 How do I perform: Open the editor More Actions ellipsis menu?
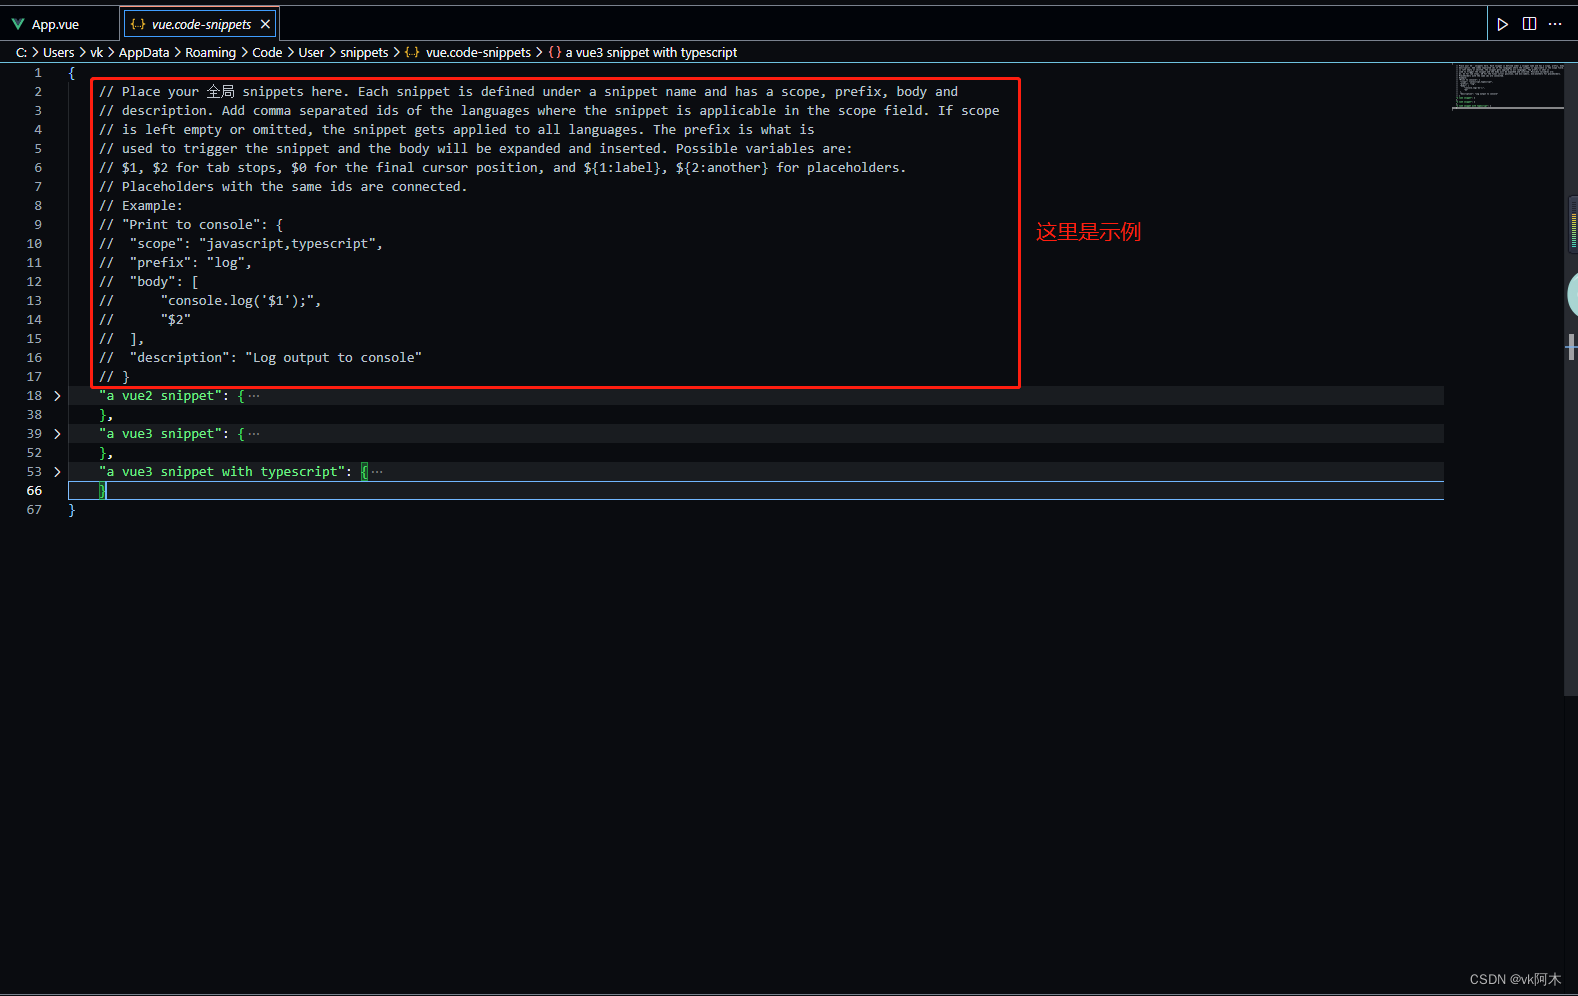[1555, 24]
